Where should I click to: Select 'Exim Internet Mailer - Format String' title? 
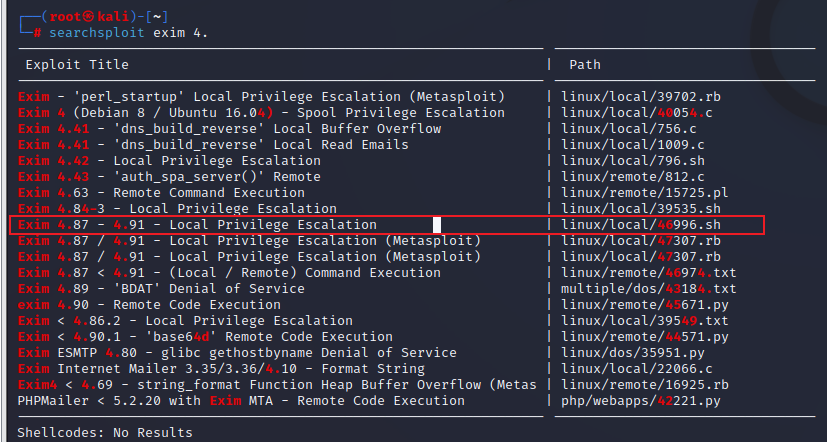click(x=222, y=369)
